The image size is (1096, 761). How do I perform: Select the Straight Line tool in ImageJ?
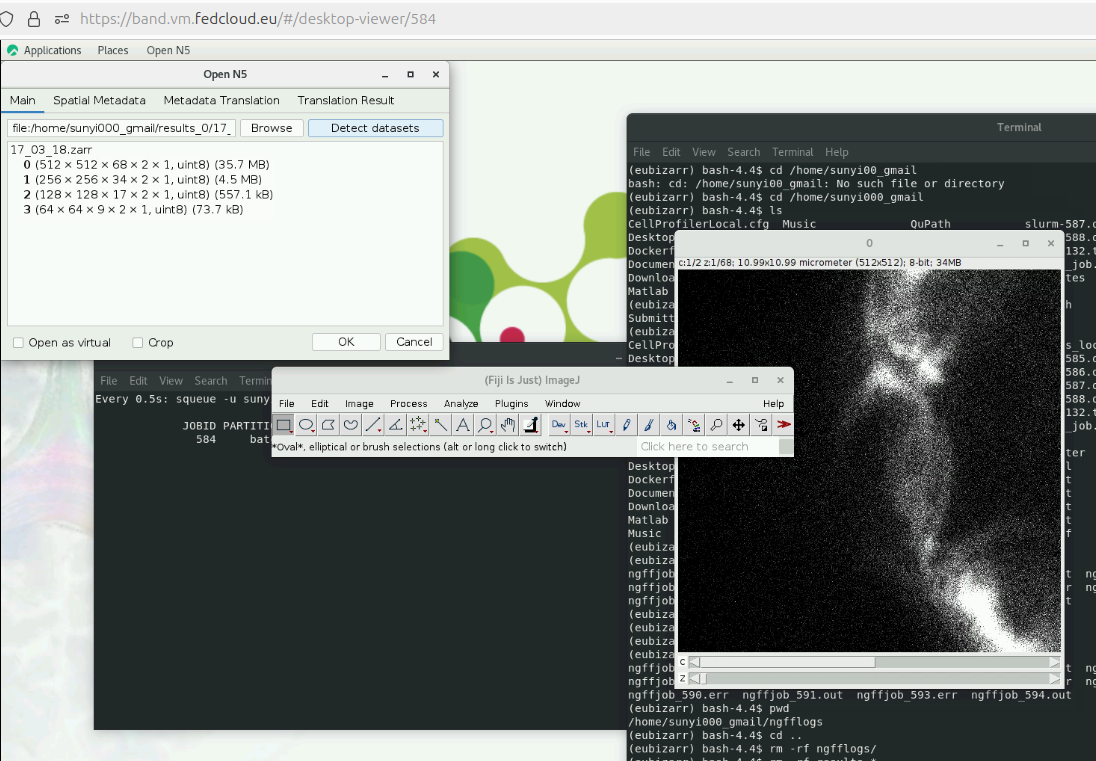tap(373, 425)
